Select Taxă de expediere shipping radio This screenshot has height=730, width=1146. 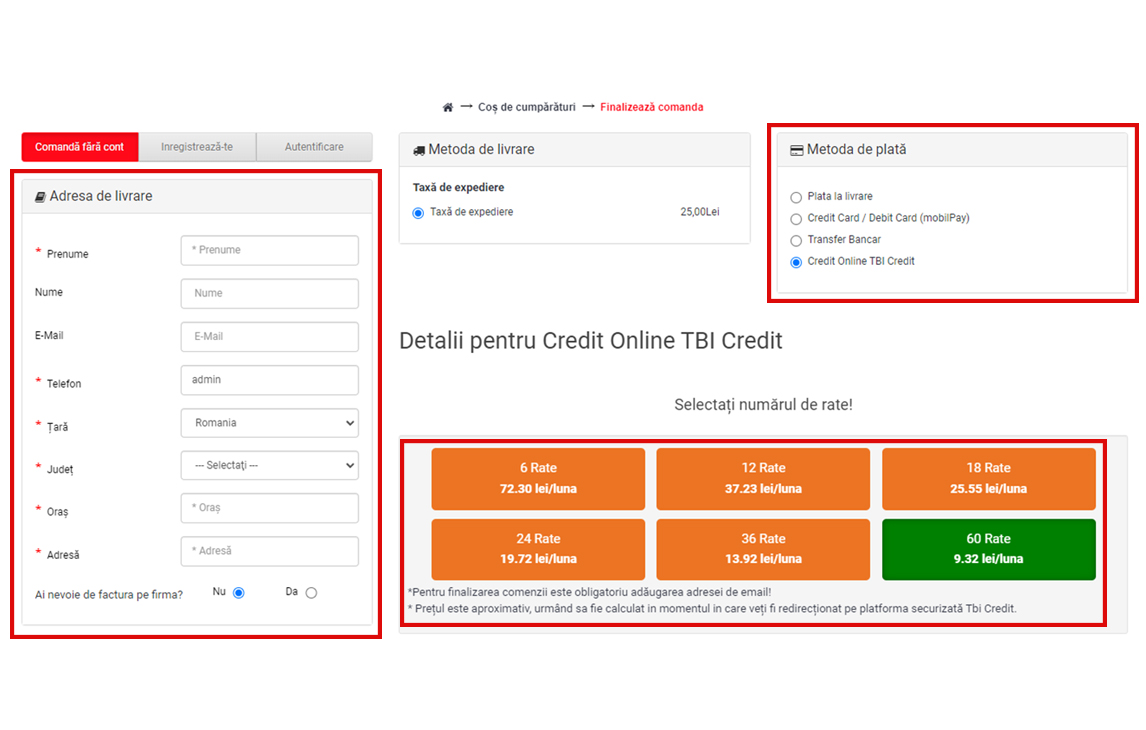point(418,213)
